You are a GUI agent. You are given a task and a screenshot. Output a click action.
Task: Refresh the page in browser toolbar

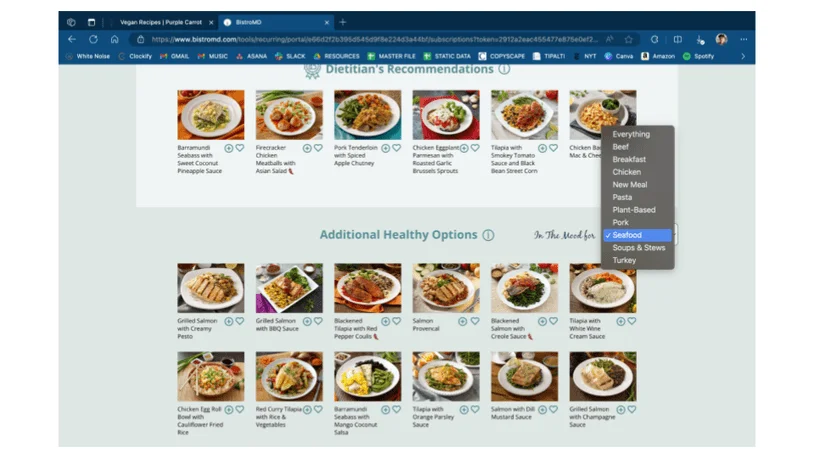[93, 39]
